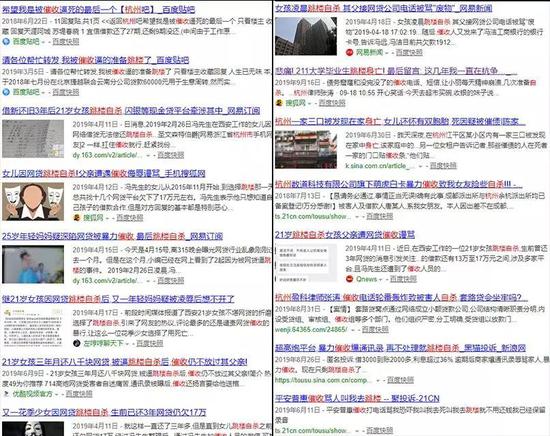The image size is (550, 436).
Task: Click thumbnail of 25岁年轻妈妈 result
Action: click(x=33, y=264)
